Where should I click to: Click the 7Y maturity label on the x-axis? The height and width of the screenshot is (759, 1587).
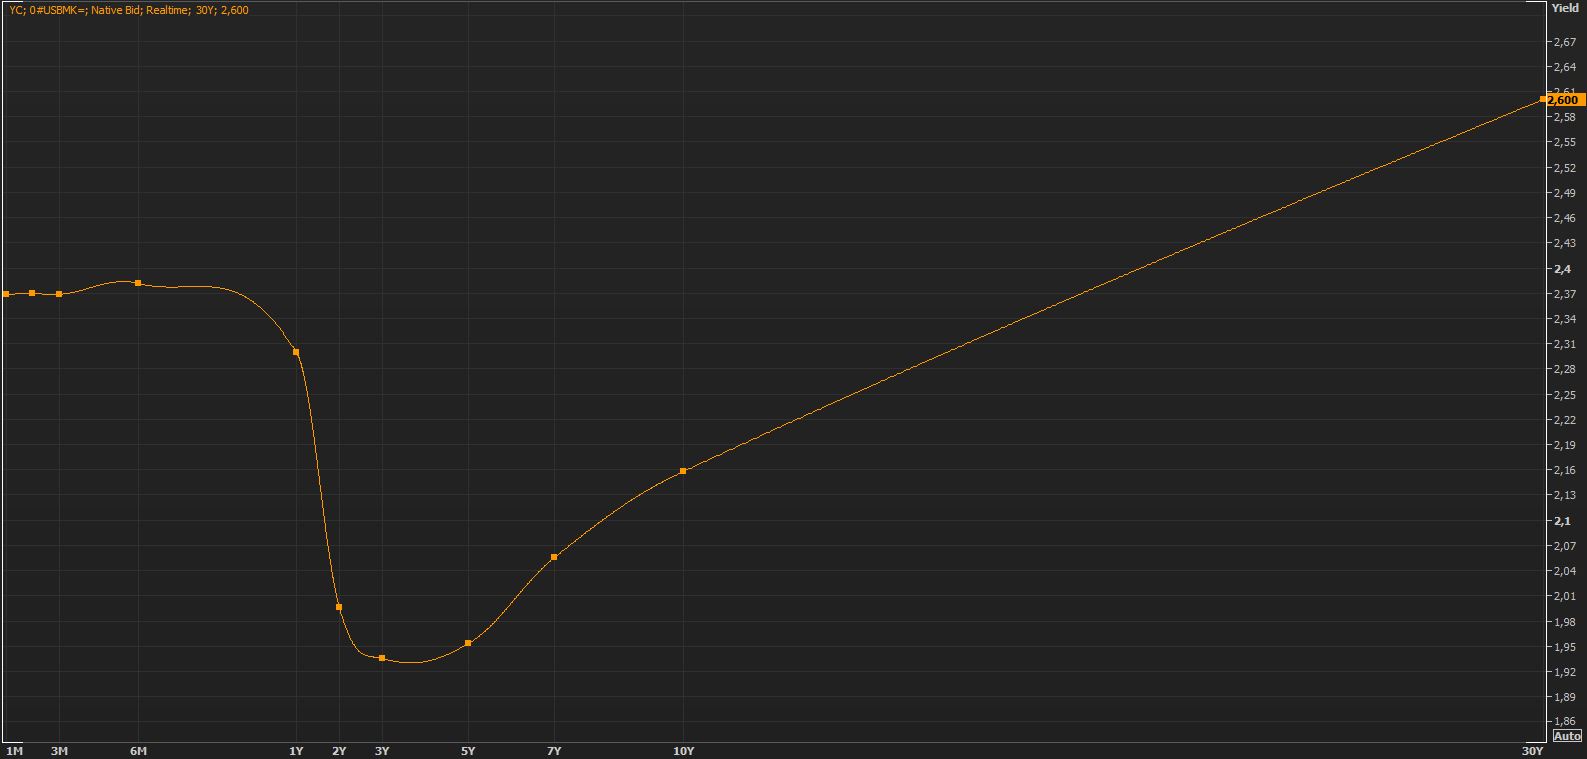(554, 751)
